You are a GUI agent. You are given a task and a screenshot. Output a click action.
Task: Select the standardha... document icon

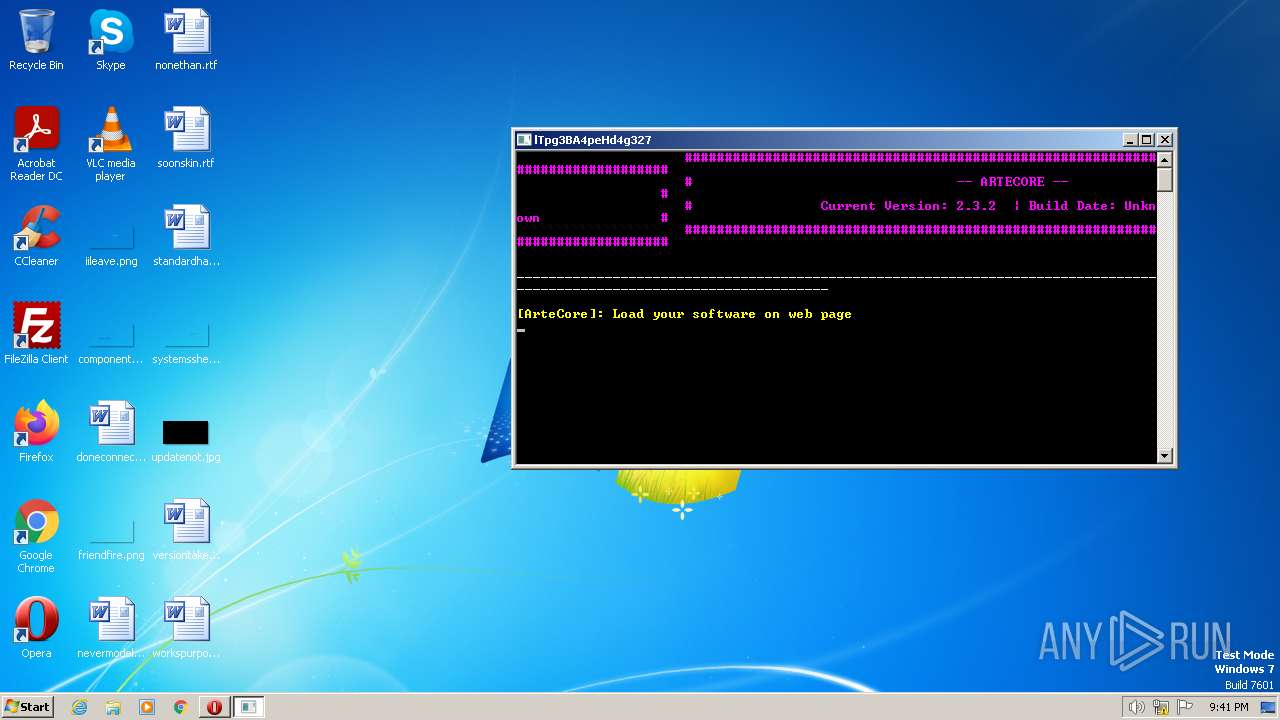click(186, 237)
